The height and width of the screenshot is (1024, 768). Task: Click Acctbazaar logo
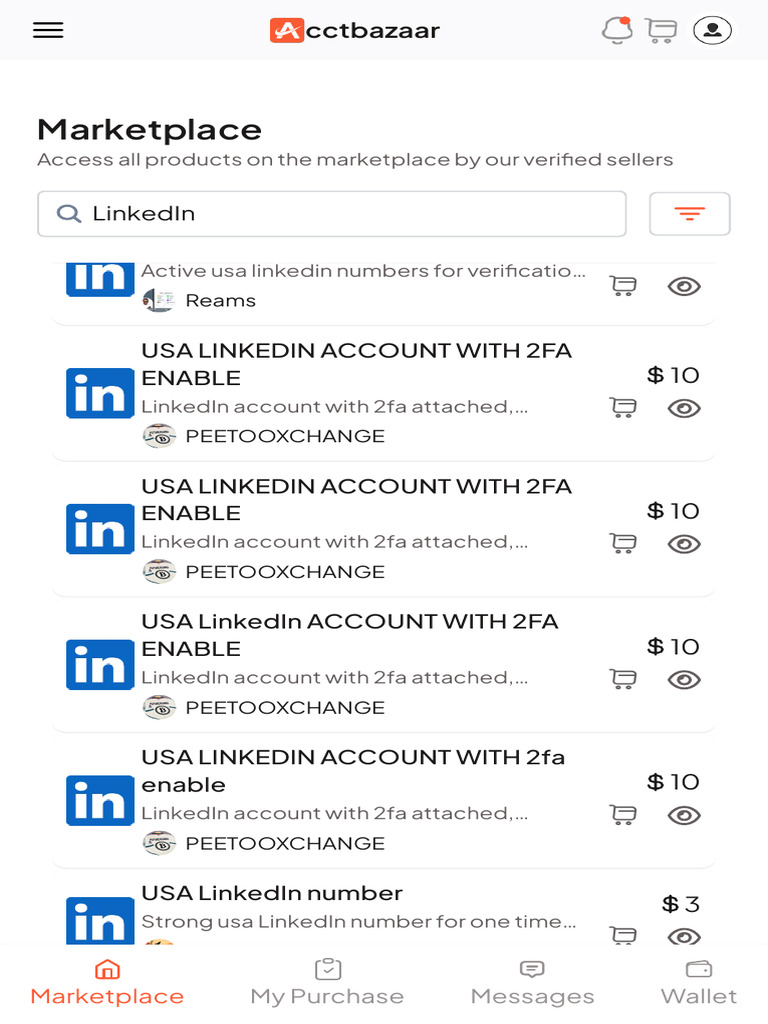(355, 30)
